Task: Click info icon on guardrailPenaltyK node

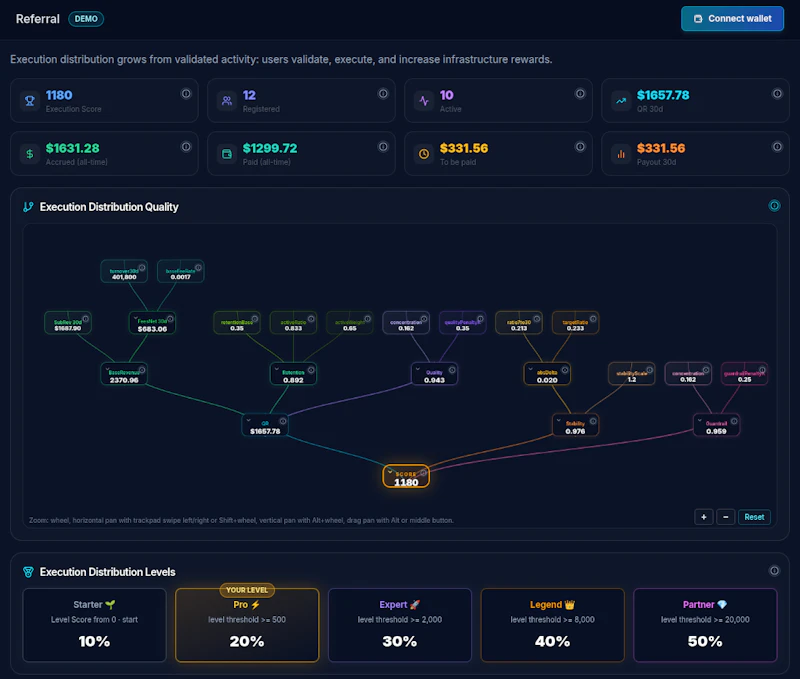Action: (762, 370)
